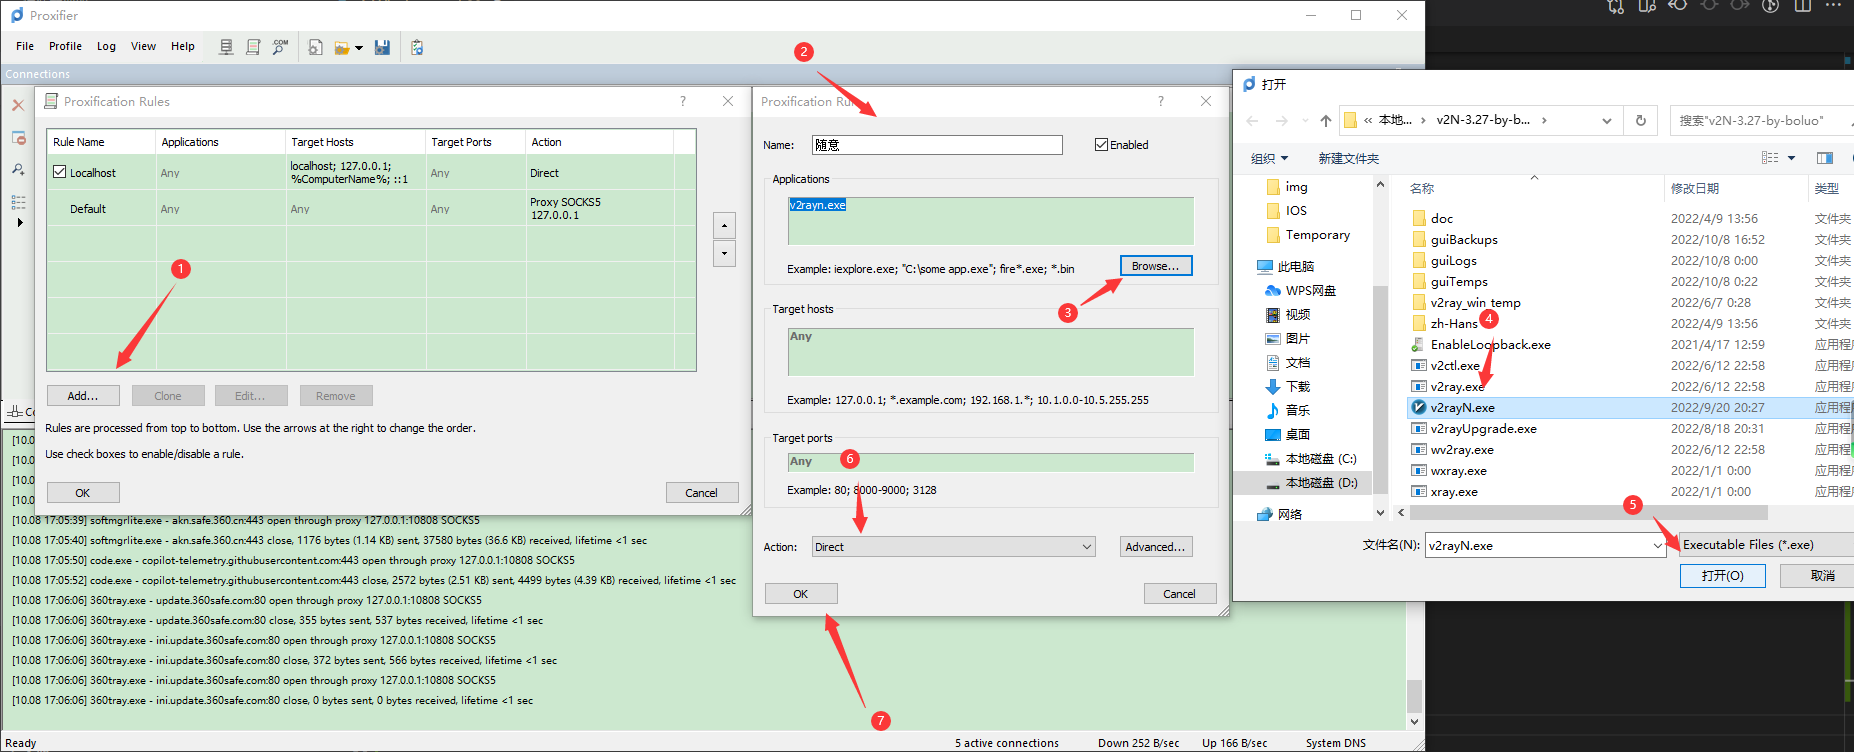Toggle the preview pane button in file dialog
This screenshot has width=1854, height=752.
click(x=1824, y=158)
